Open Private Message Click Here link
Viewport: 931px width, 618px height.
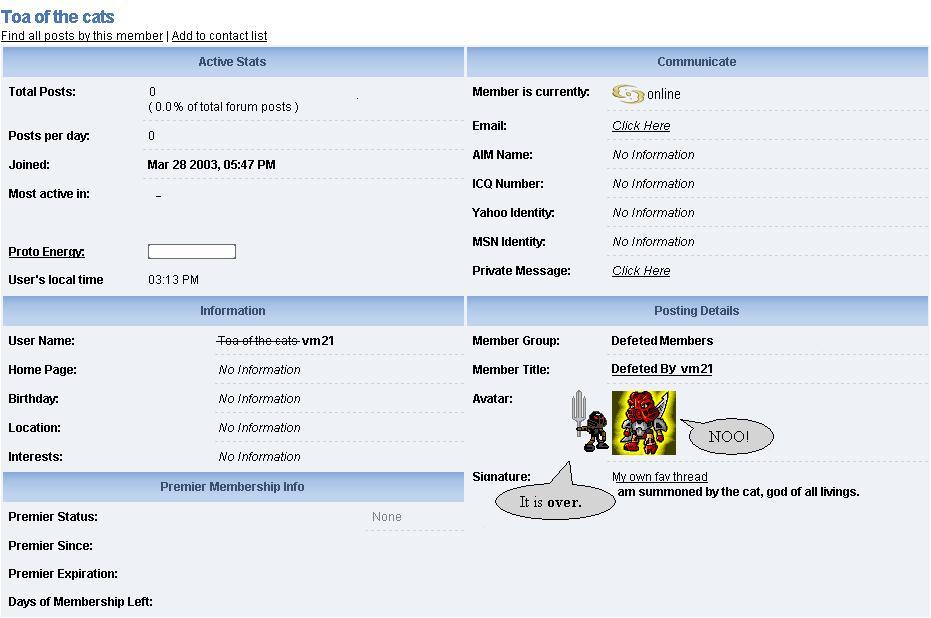pyautogui.click(x=641, y=271)
